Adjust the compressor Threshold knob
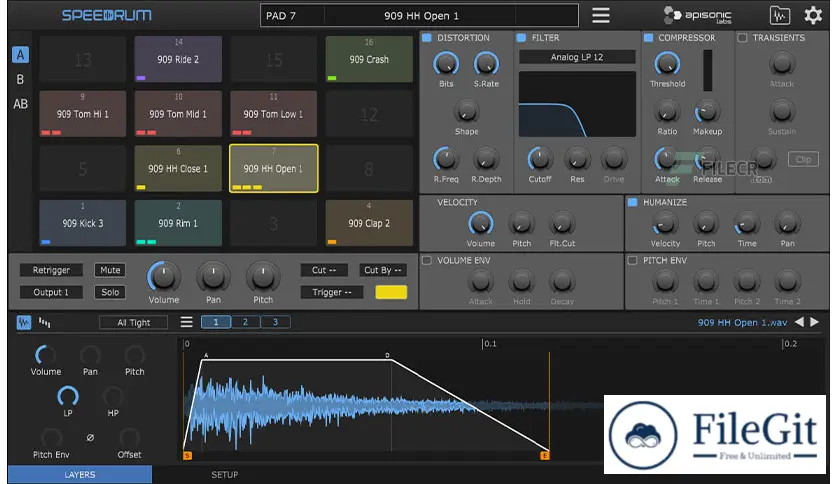The width and height of the screenshot is (836, 484). tap(667, 64)
